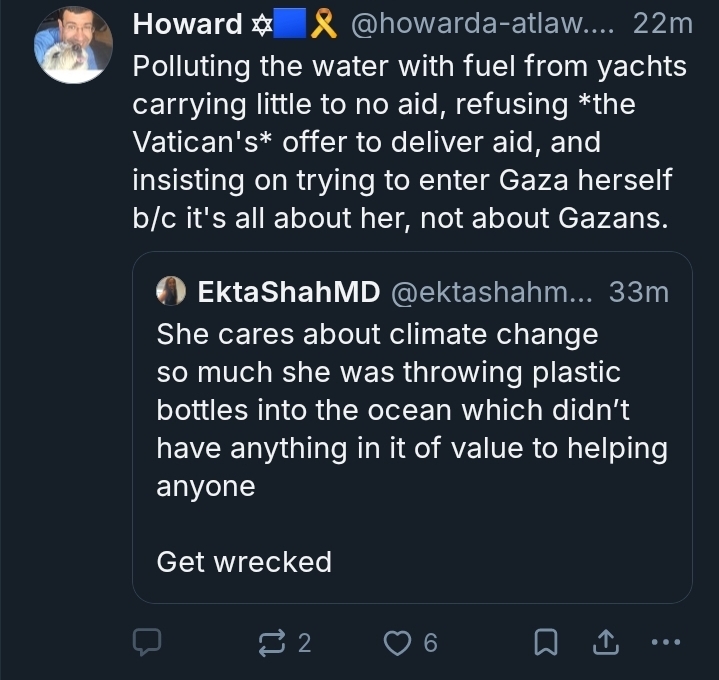
Task: Click EktaShahMD's small avatar in quoted post
Action: [x=172, y=291]
